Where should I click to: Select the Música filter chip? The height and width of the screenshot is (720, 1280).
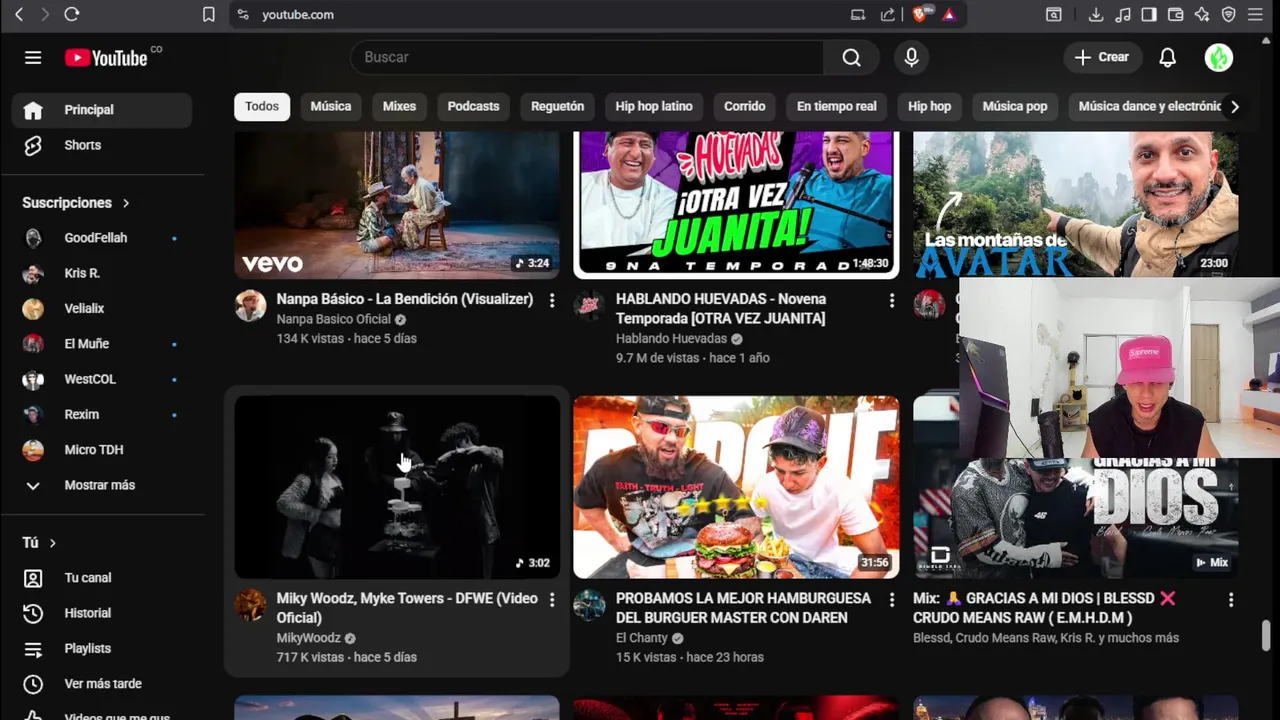[331, 106]
